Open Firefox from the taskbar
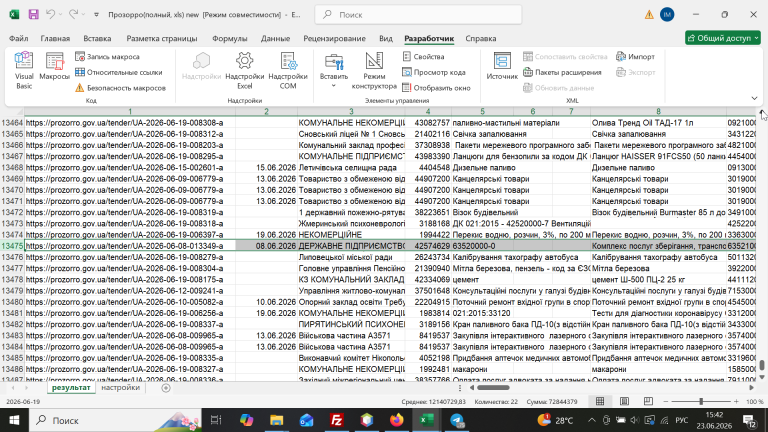 point(397,420)
